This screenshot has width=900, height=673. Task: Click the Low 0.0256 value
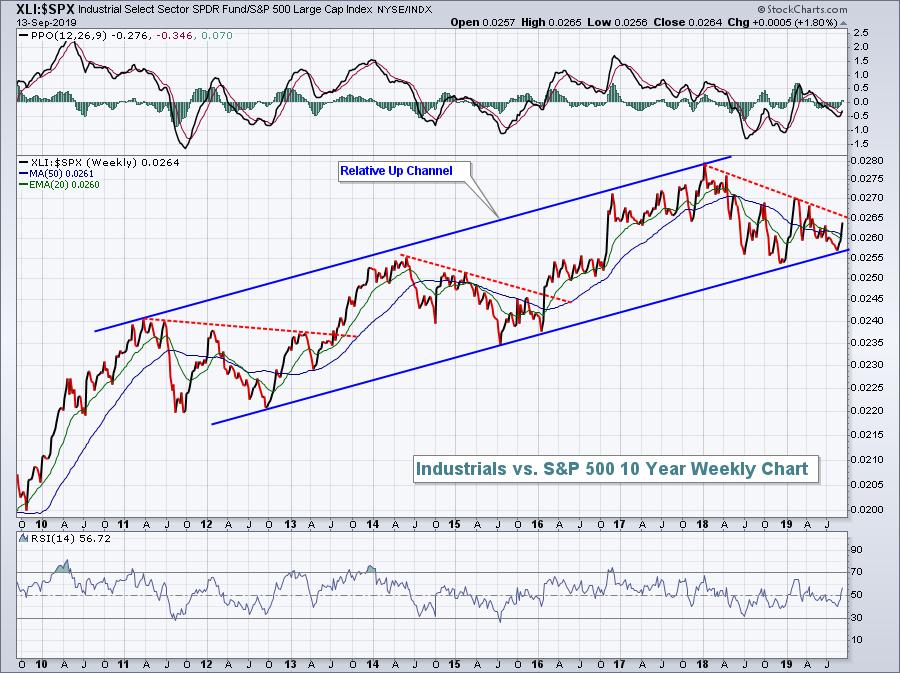[x=617, y=22]
